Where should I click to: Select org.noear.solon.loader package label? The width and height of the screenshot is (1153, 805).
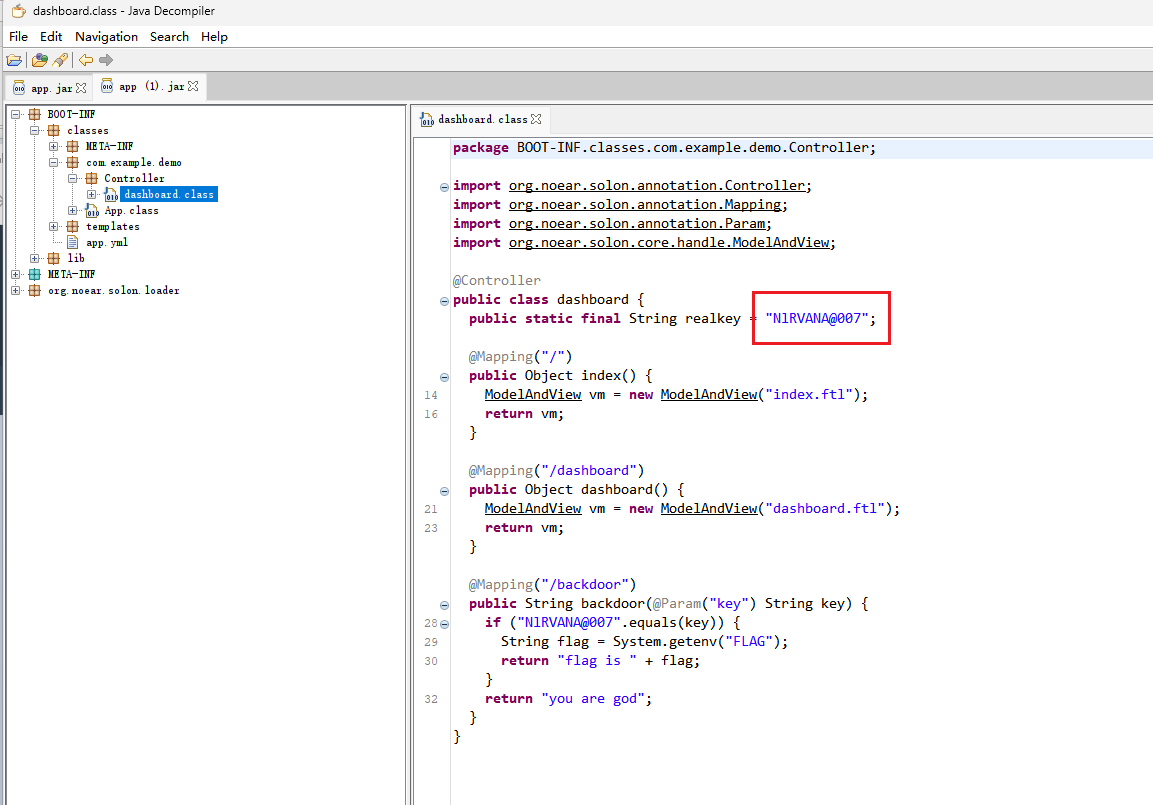coord(114,290)
